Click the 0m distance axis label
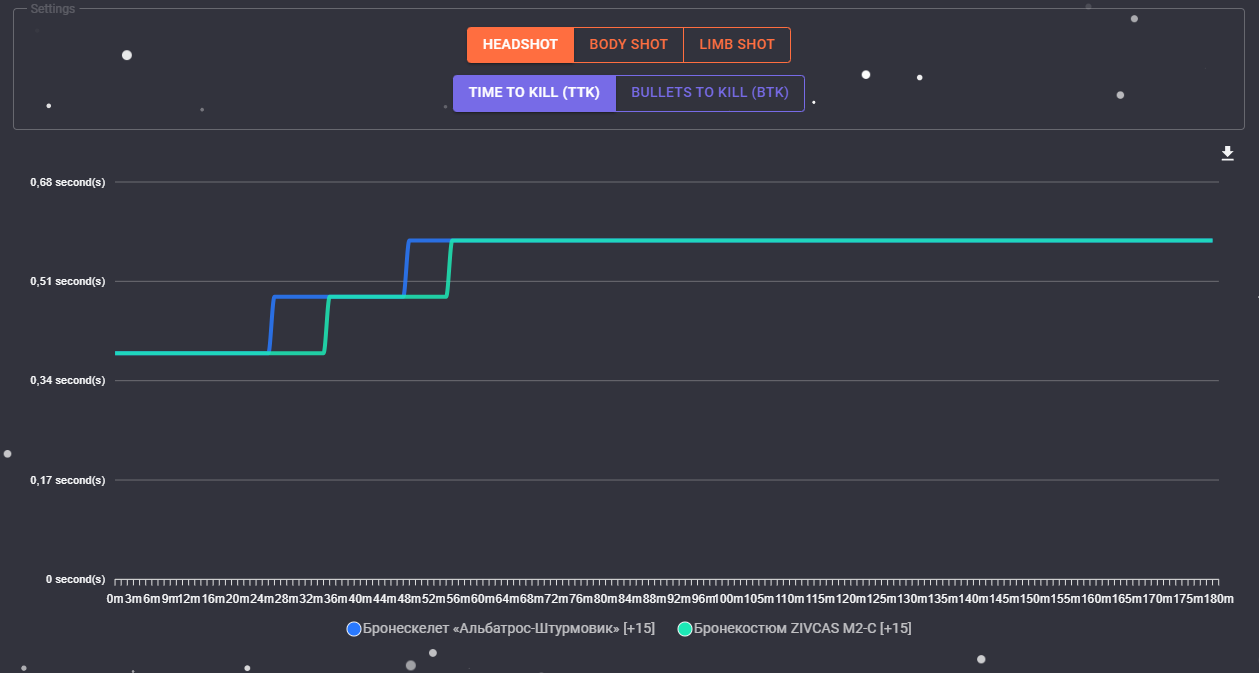Viewport: 1259px width, 673px height. tap(115, 599)
